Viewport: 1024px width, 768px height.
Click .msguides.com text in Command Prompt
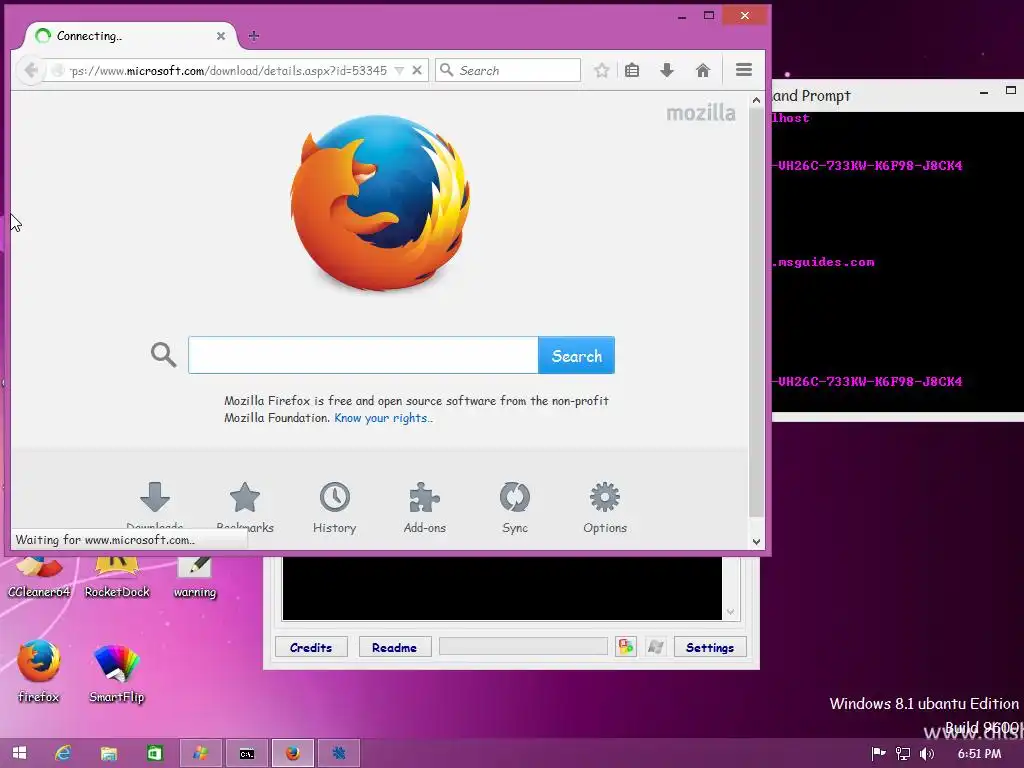point(824,262)
